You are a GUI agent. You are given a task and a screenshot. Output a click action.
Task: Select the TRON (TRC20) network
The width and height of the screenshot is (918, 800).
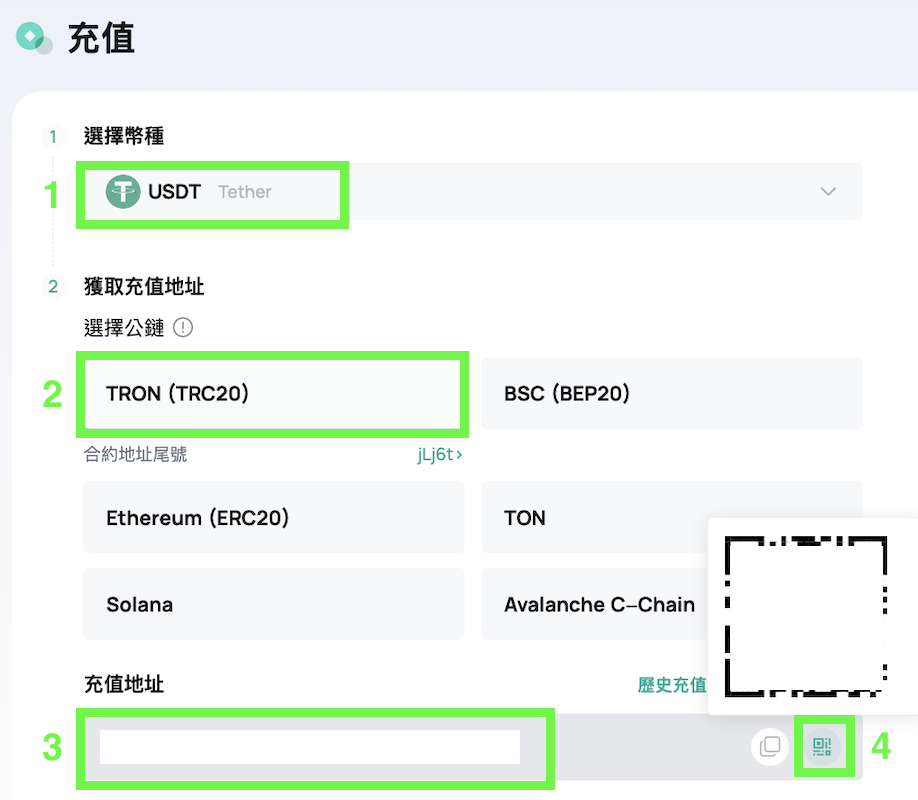click(x=272, y=394)
